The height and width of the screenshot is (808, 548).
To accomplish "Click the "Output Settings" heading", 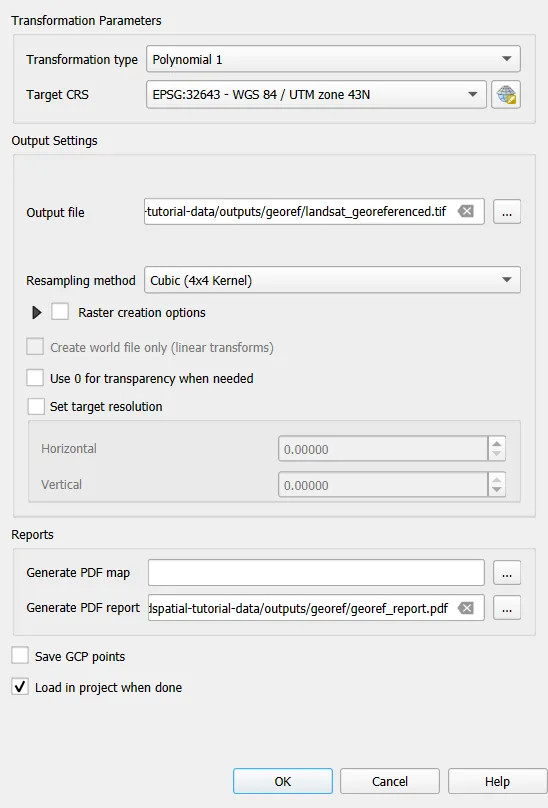I will pyautogui.click(x=54, y=141).
